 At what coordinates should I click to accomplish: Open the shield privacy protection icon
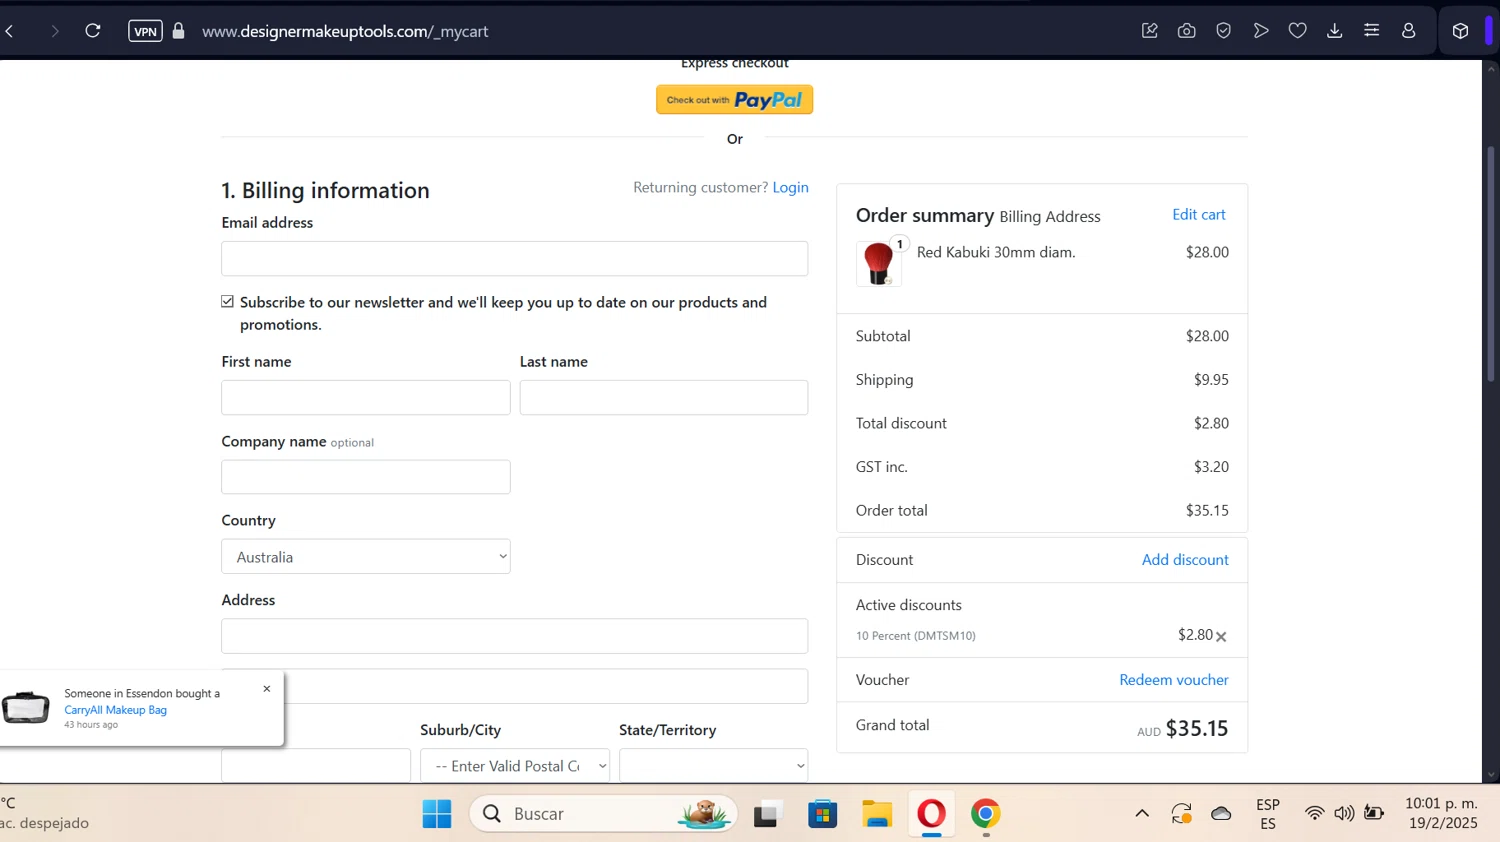coord(1224,31)
